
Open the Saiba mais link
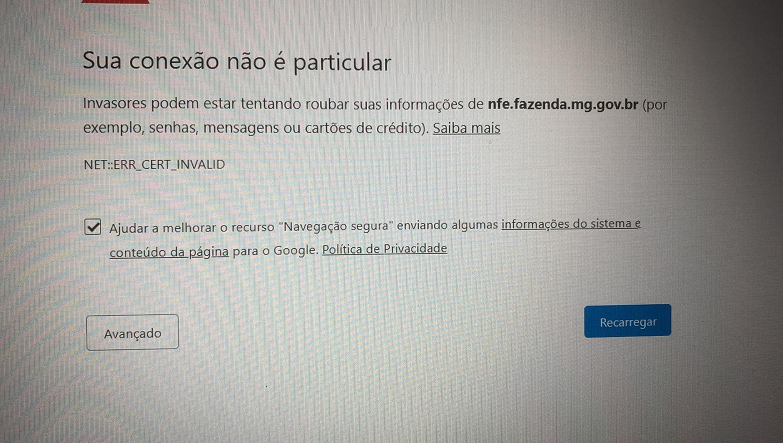tap(466, 128)
